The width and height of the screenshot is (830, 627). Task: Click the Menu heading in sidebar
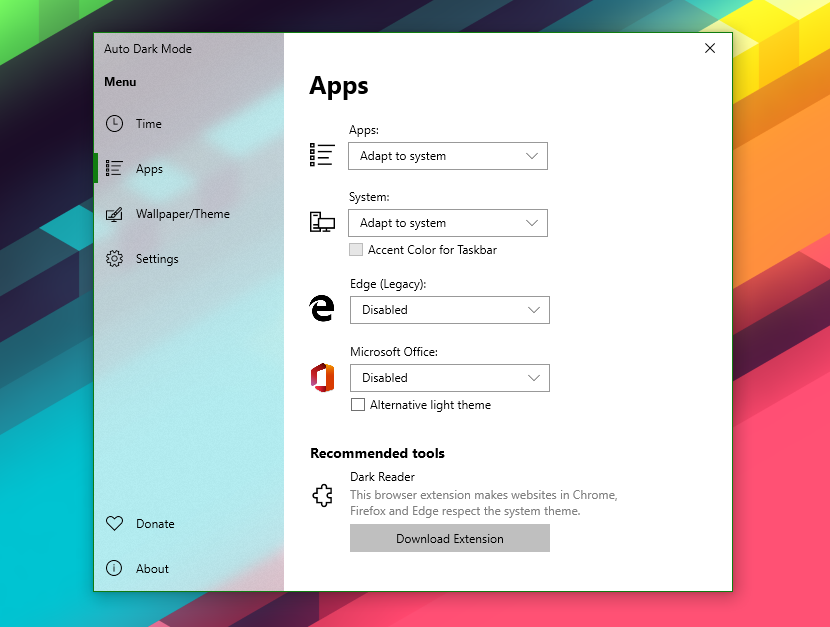click(120, 82)
